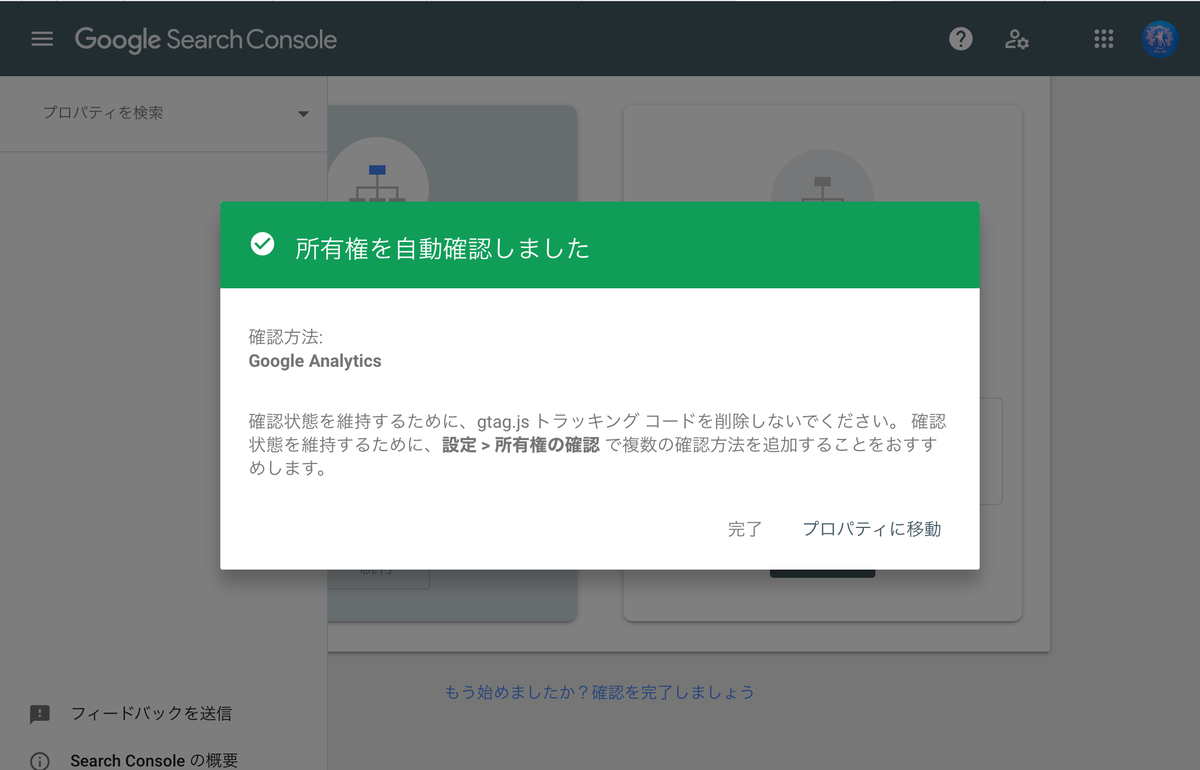This screenshot has width=1200, height=770.
Task: Click the feedback speech bubble icon
Action: (x=40, y=714)
